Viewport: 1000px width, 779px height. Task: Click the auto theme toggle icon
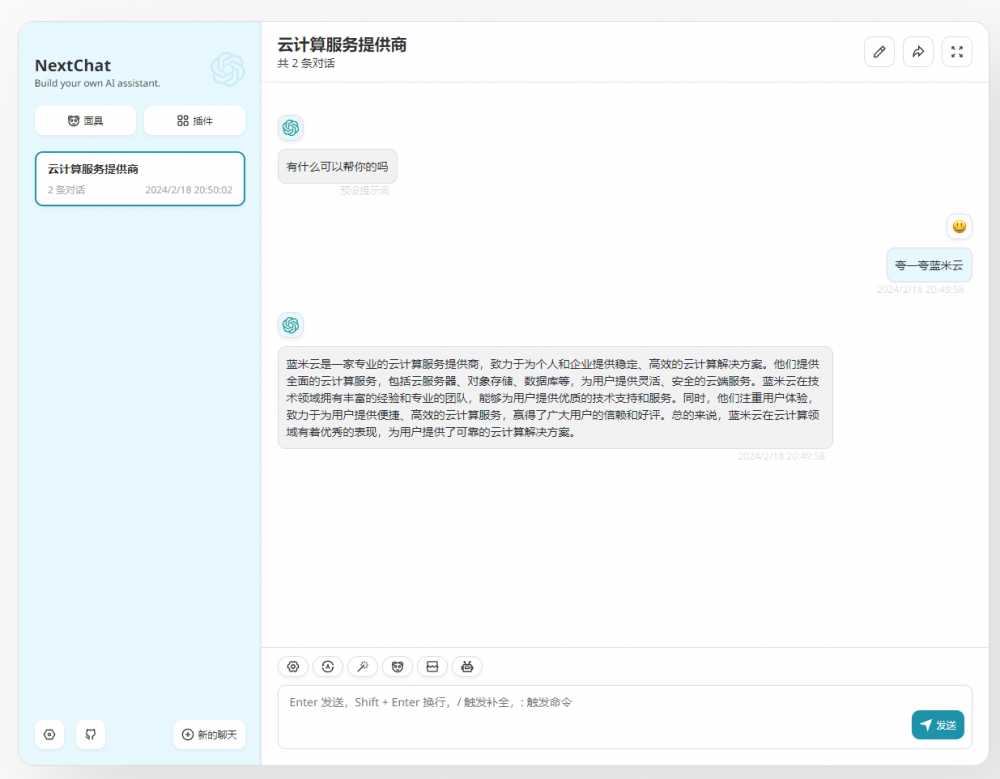328,666
